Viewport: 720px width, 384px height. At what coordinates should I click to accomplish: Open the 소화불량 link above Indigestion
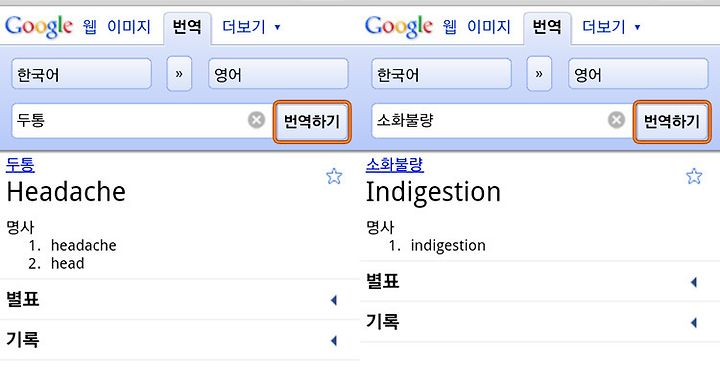(x=394, y=164)
